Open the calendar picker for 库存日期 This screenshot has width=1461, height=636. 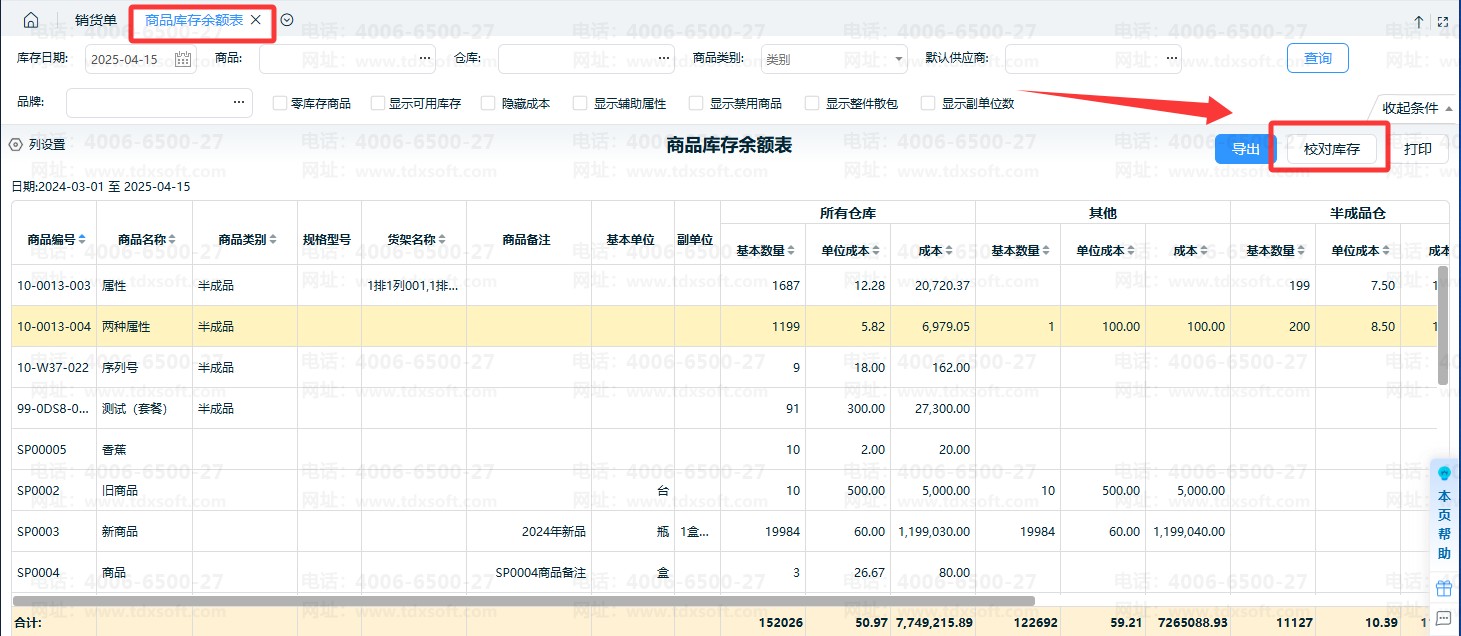coord(183,59)
